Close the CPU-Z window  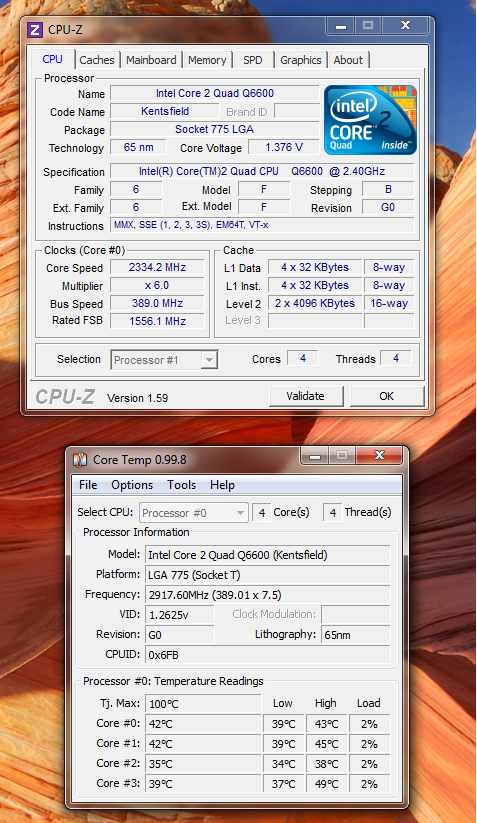point(406,25)
